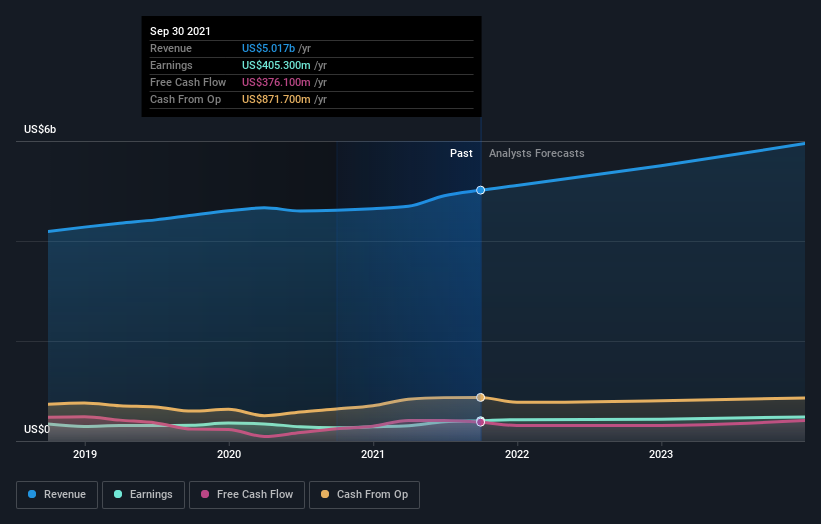Click the 2022 x-axis label
The height and width of the screenshot is (524, 821).
(517, 454)
